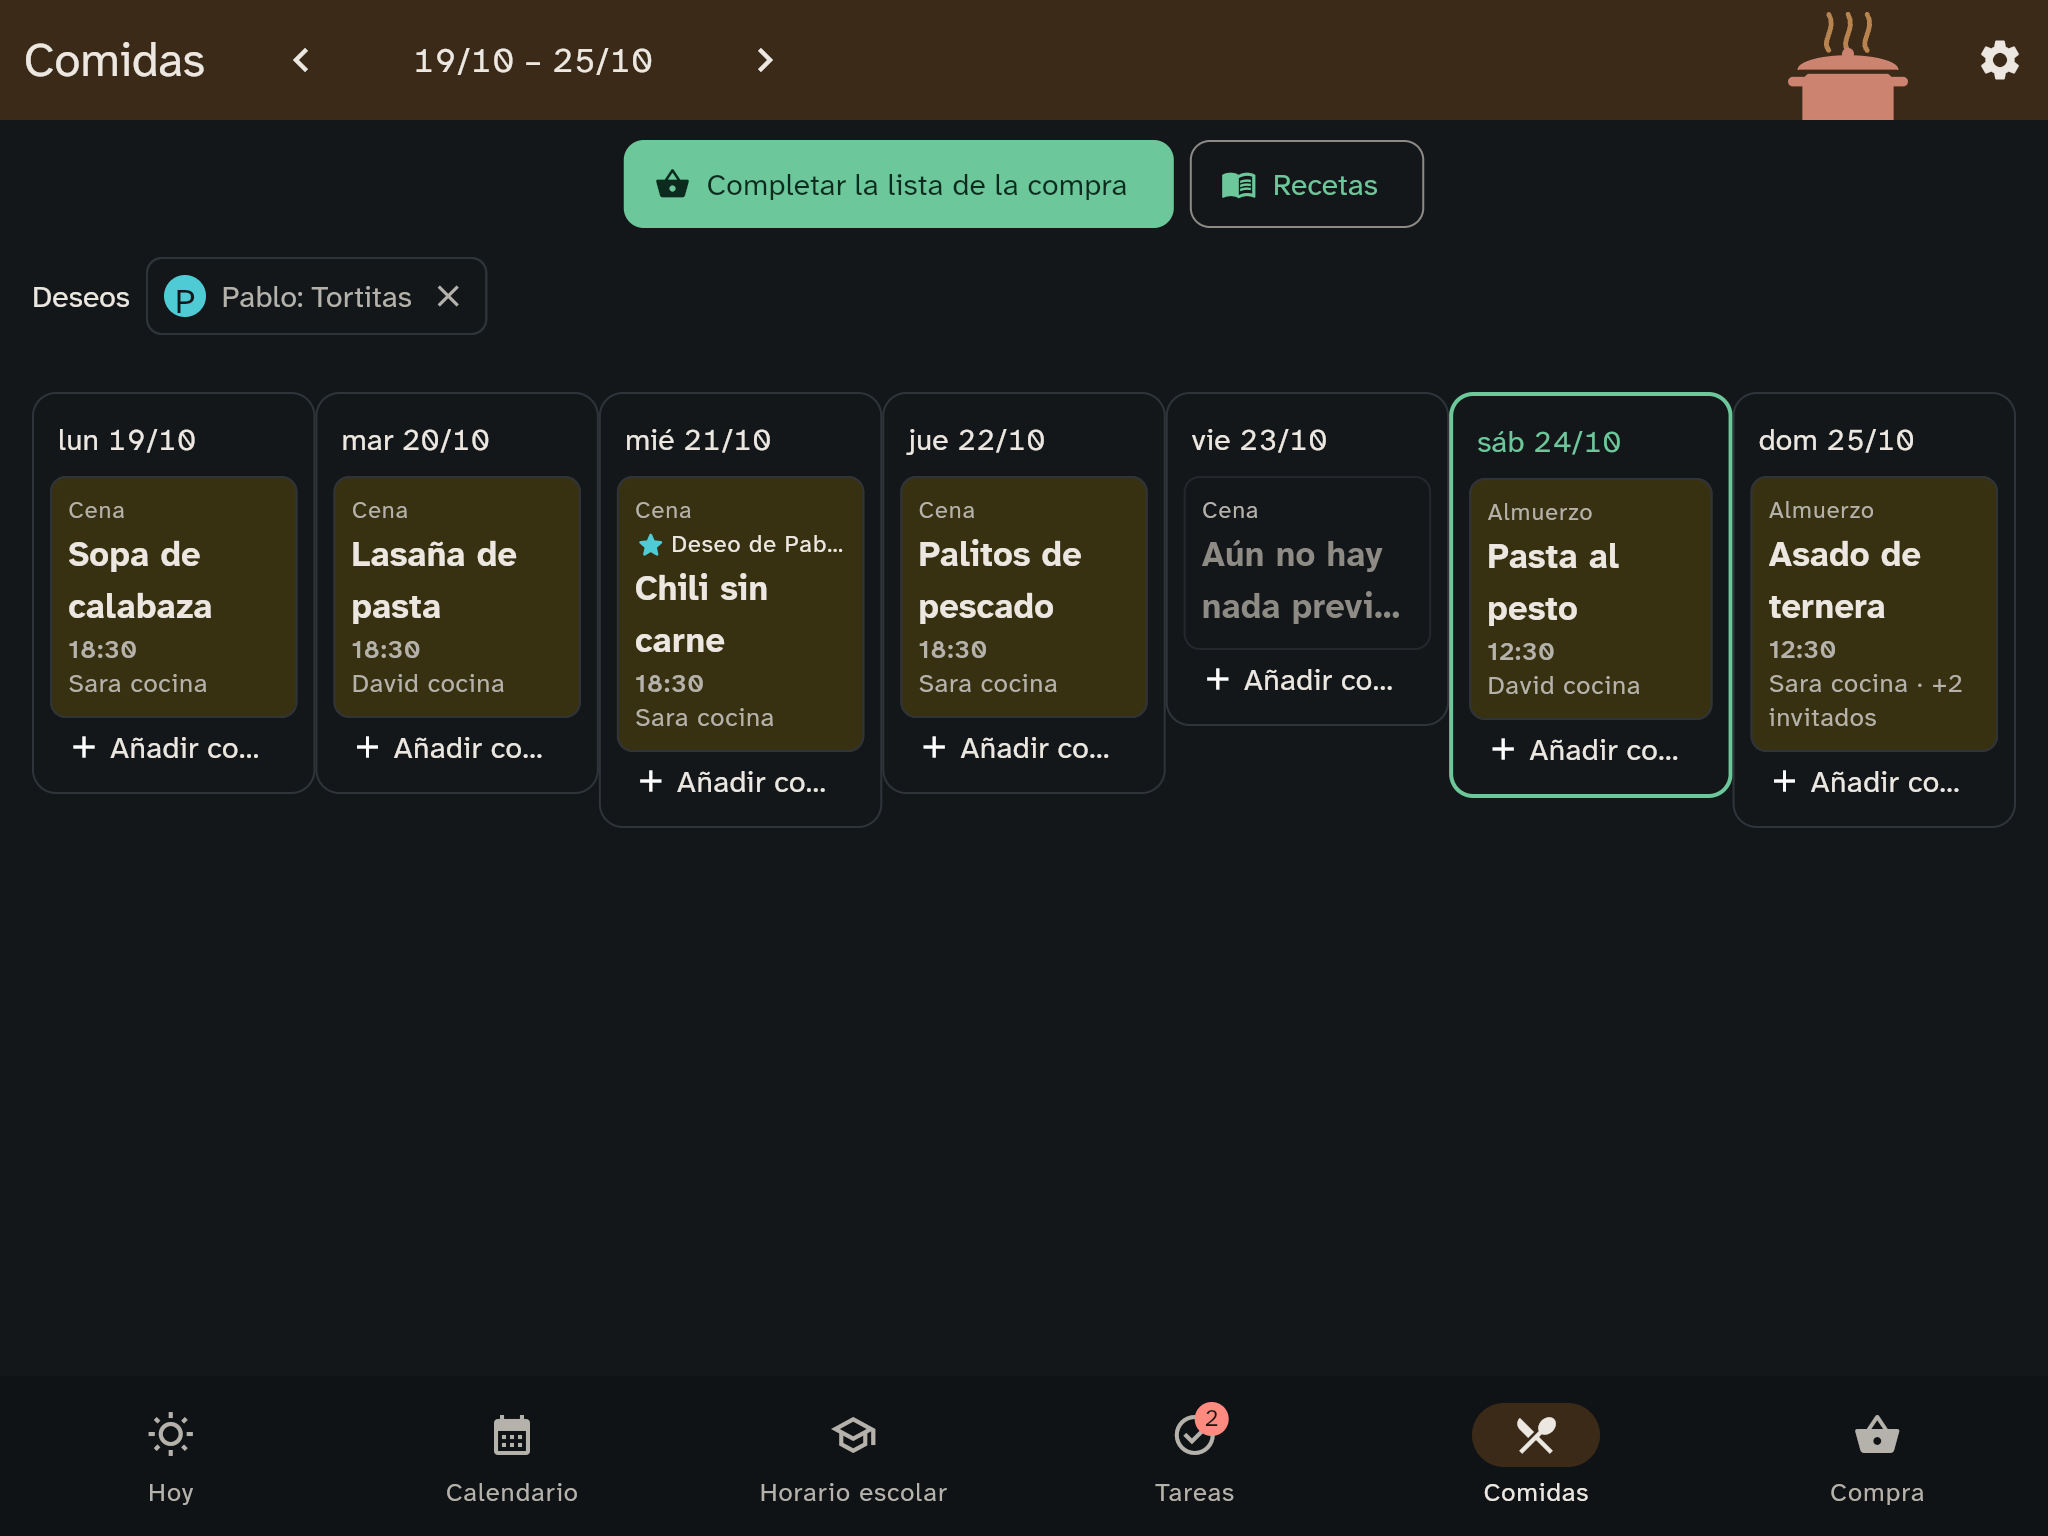Open Lasaña de pasta meal card
This screenshot has width=2048, height=1536.
457,596
